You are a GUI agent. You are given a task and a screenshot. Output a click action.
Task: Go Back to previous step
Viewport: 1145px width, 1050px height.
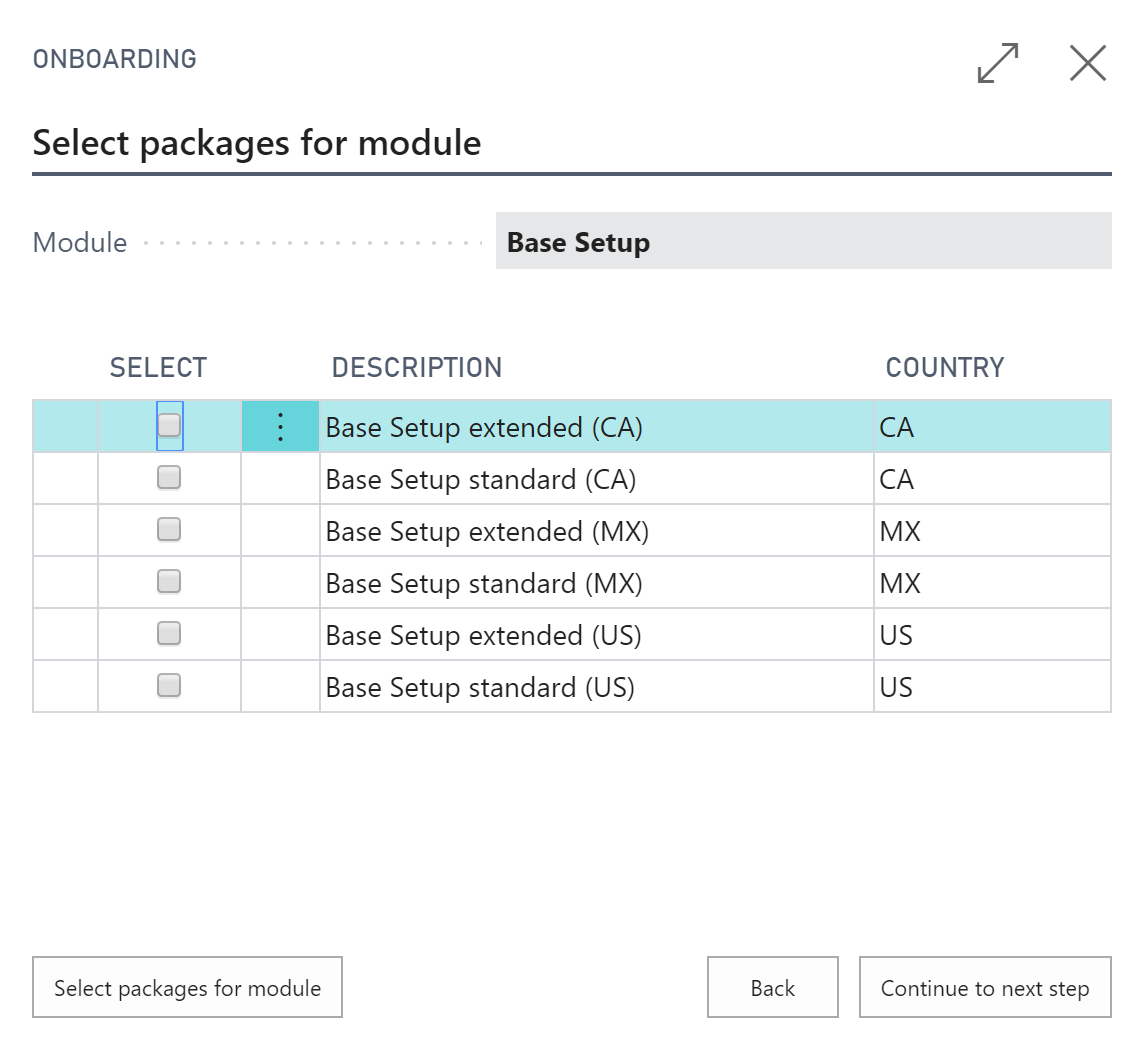(773, 987)
